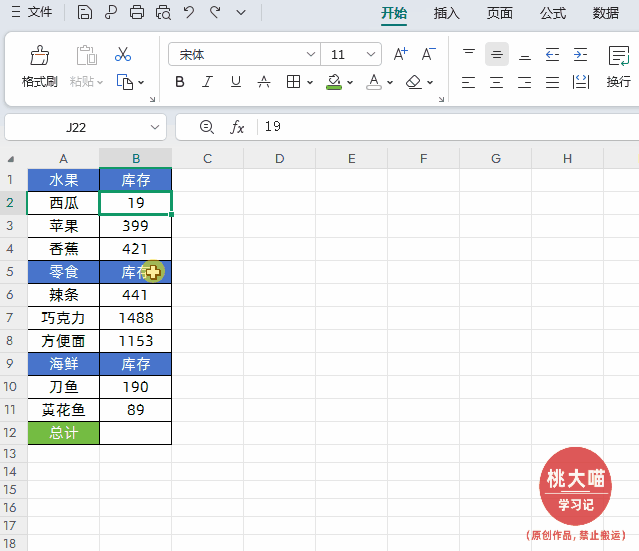Decrease indent icon
This screenshot has height=551, width=639.
coord(552,54)
